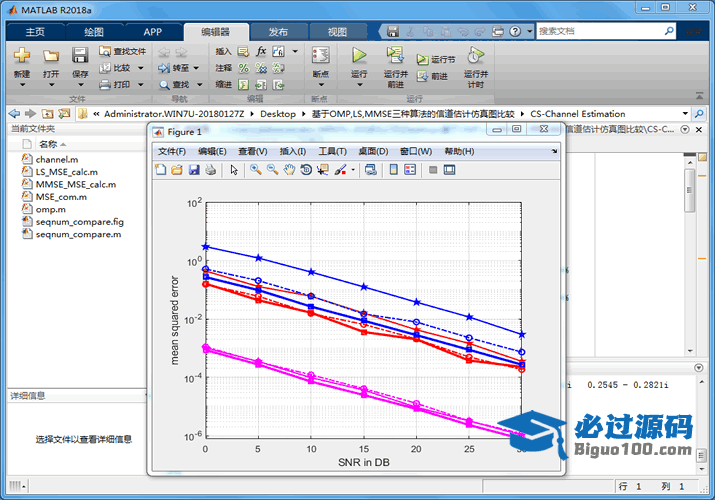Click the Find Files (查找文件) button
Image resolution: width=715 pixels, height=500 pixels.
[122, 51]
